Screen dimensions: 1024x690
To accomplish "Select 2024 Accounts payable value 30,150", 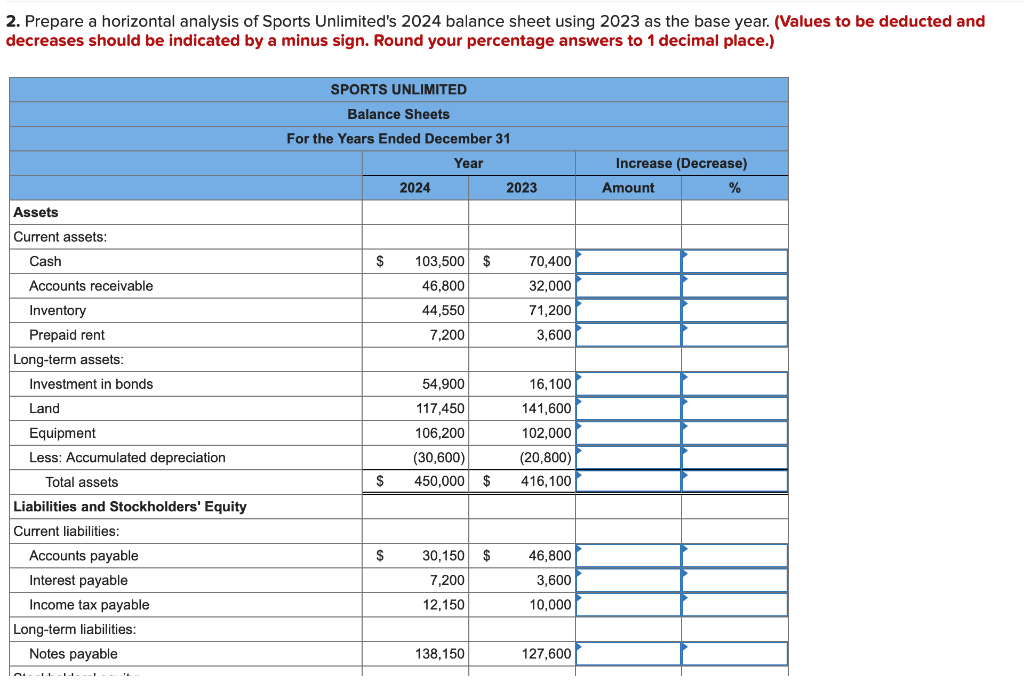I will click(x=443, y=556).
